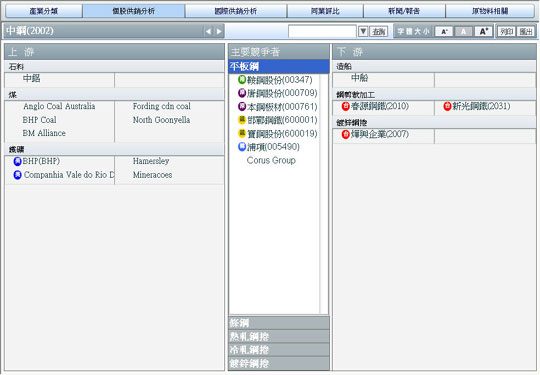Select 新光鋼鐵(2031) downstream company
The width and height of the screenshot is (540, 375).
coord(481,106)
